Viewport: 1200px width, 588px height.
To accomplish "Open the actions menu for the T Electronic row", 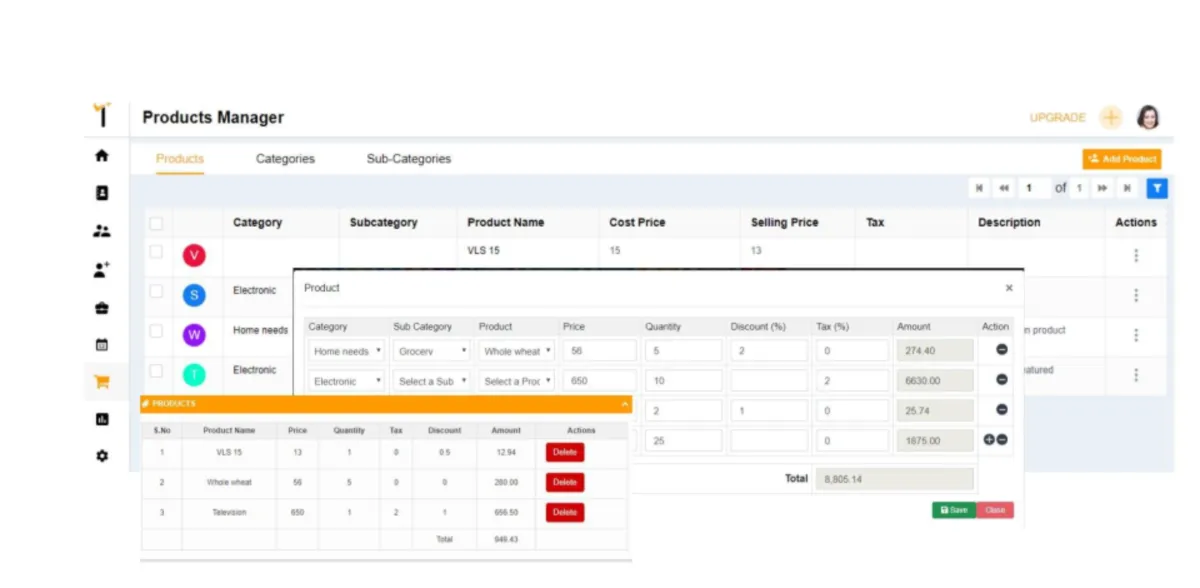I will [x=1136, y=375].
